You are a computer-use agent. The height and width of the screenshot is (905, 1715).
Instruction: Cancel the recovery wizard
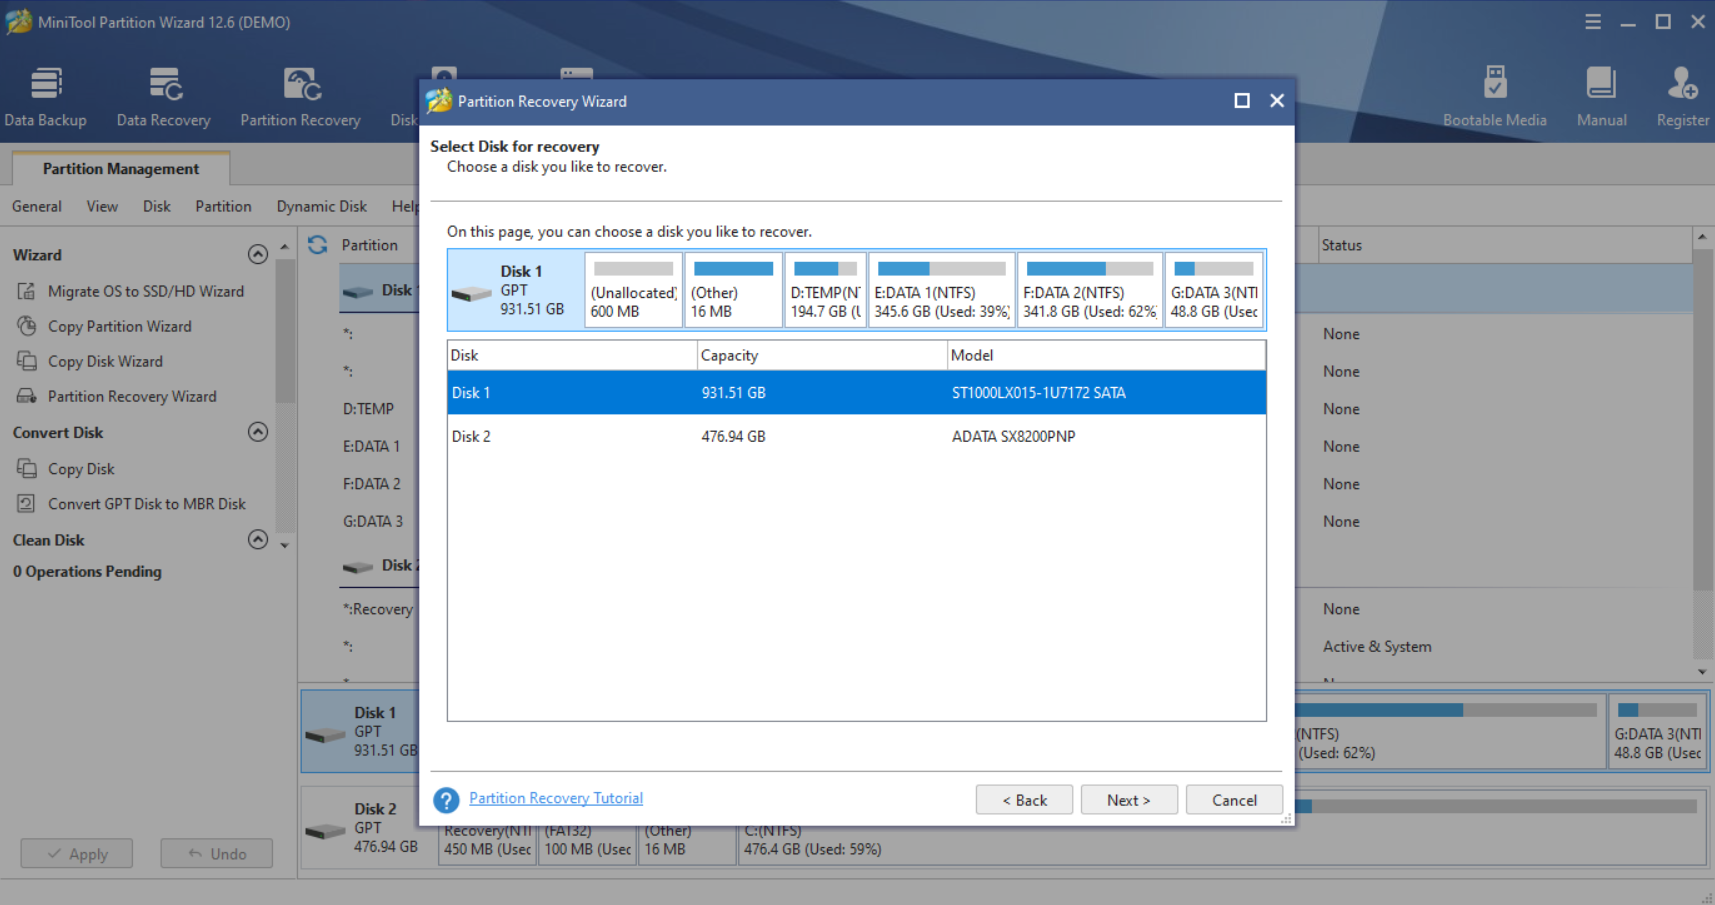[x=1234, y=800]
